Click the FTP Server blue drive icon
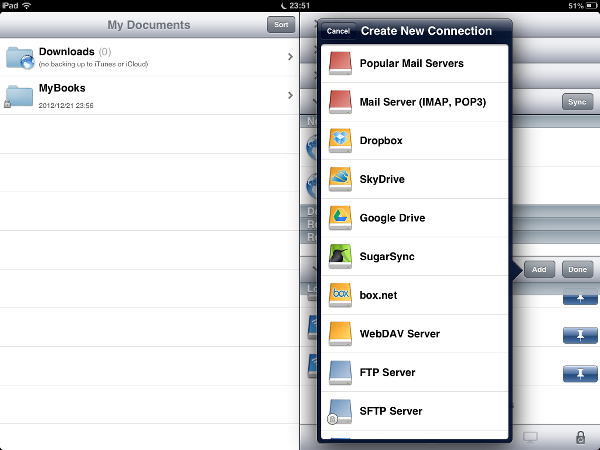 pyautogui.click(x=340, y=372)
